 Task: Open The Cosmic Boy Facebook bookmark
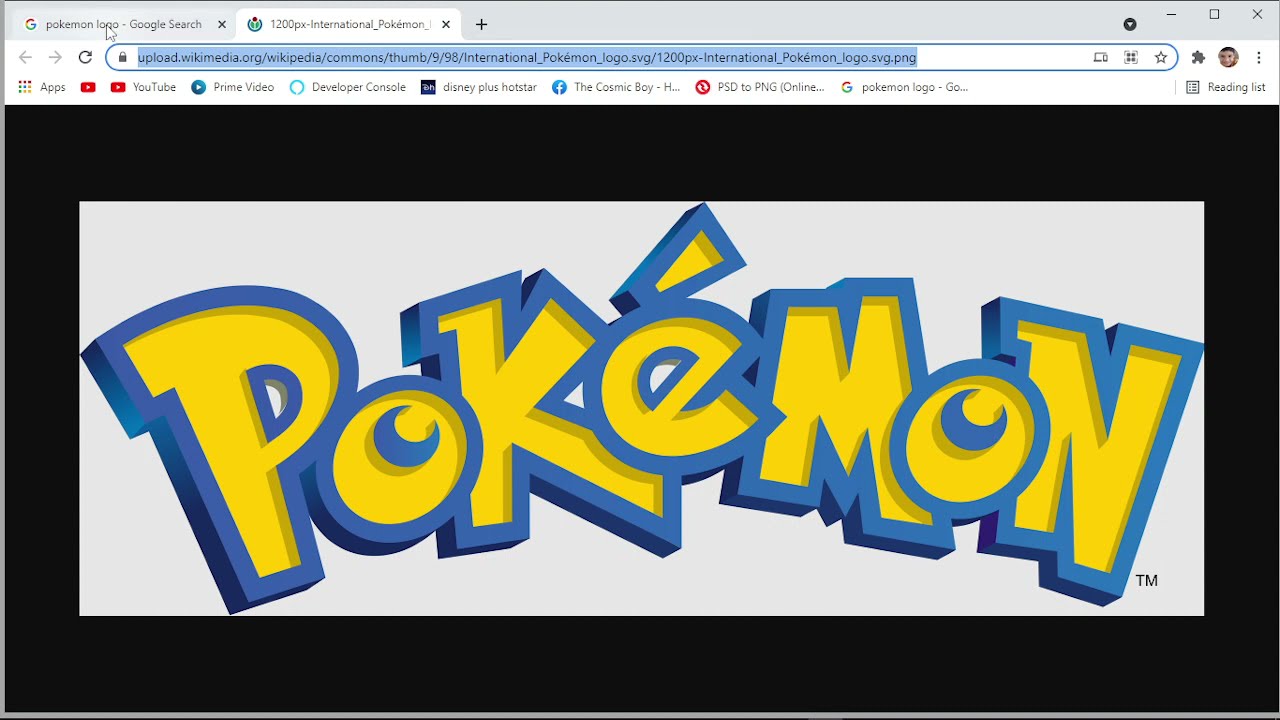(x=616, y=87)
